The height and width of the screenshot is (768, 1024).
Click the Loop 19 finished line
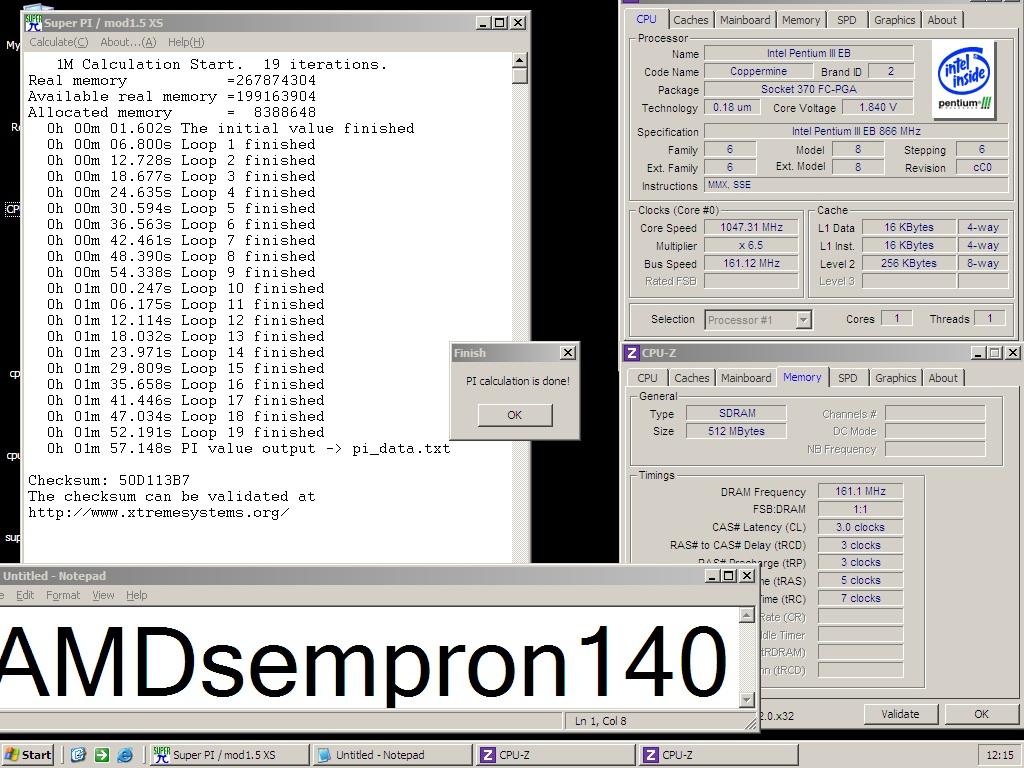click(185, 432)
